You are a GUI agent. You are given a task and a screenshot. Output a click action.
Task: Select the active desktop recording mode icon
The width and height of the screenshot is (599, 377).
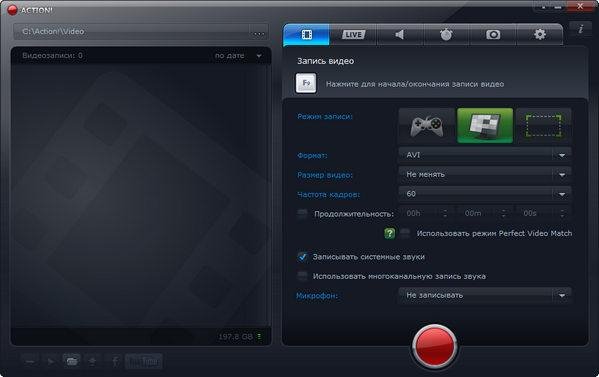(485, 126)
